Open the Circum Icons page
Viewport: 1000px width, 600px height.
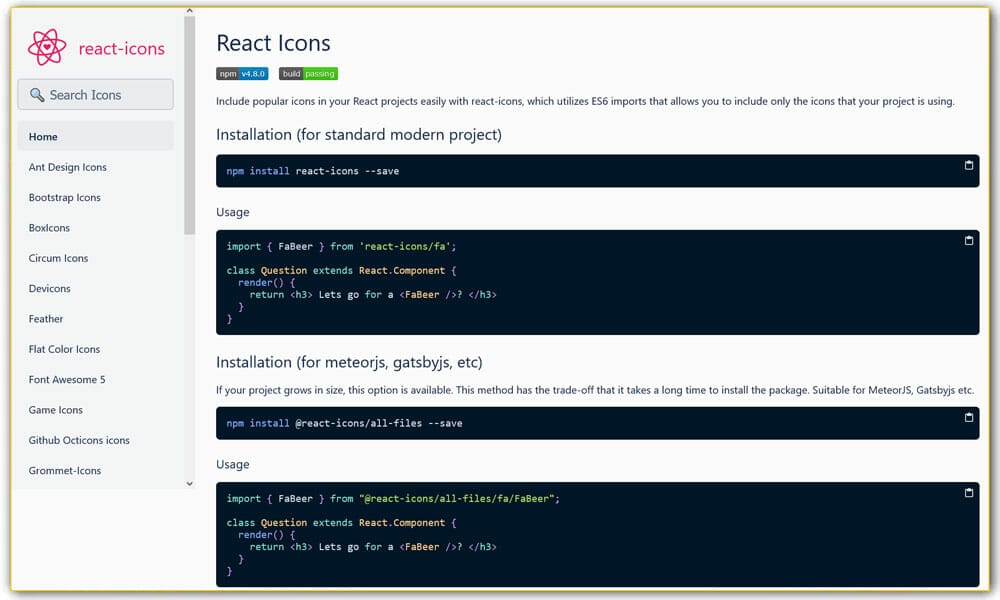[58, 258]
